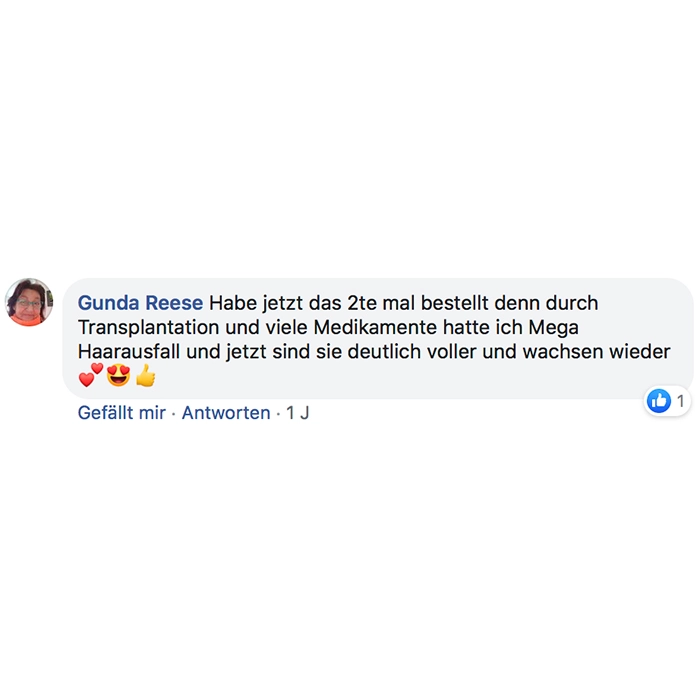Click the word Mega in comment
700x700 pixels.
click(554, 328)
